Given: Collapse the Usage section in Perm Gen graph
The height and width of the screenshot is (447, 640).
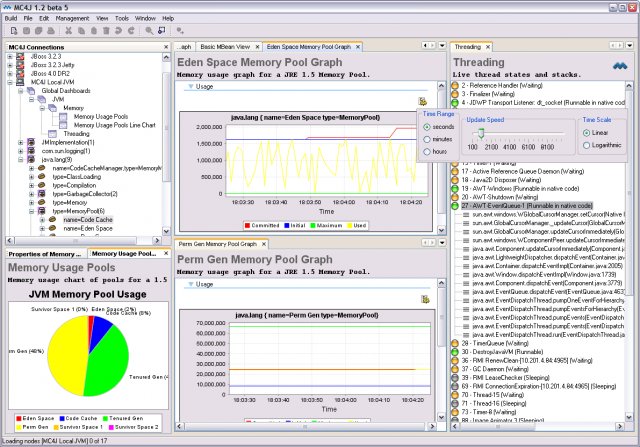Looking at the screenshot, I should (x=191, y=284).
